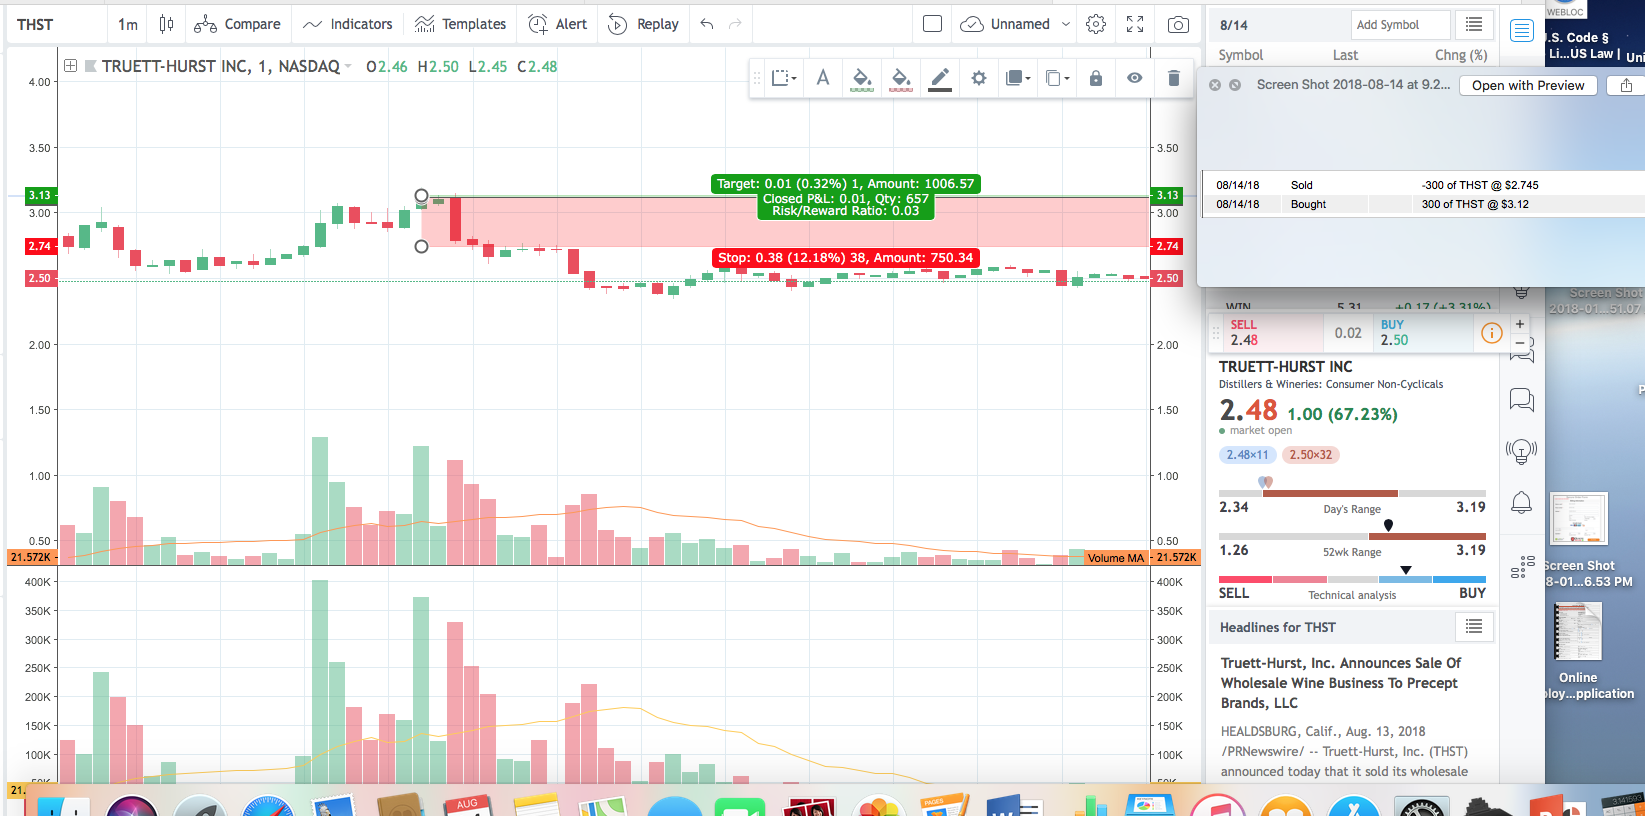1645x816 pixels.
Task: Sort watchlist by Chng (%) column
Action: [x=1461, y=55]
